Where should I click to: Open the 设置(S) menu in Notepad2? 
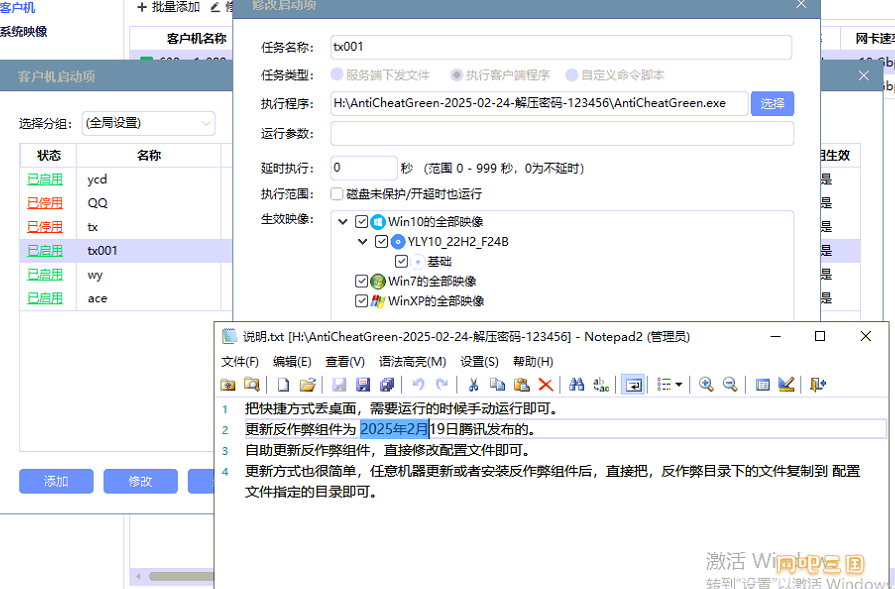pos(479,361)
